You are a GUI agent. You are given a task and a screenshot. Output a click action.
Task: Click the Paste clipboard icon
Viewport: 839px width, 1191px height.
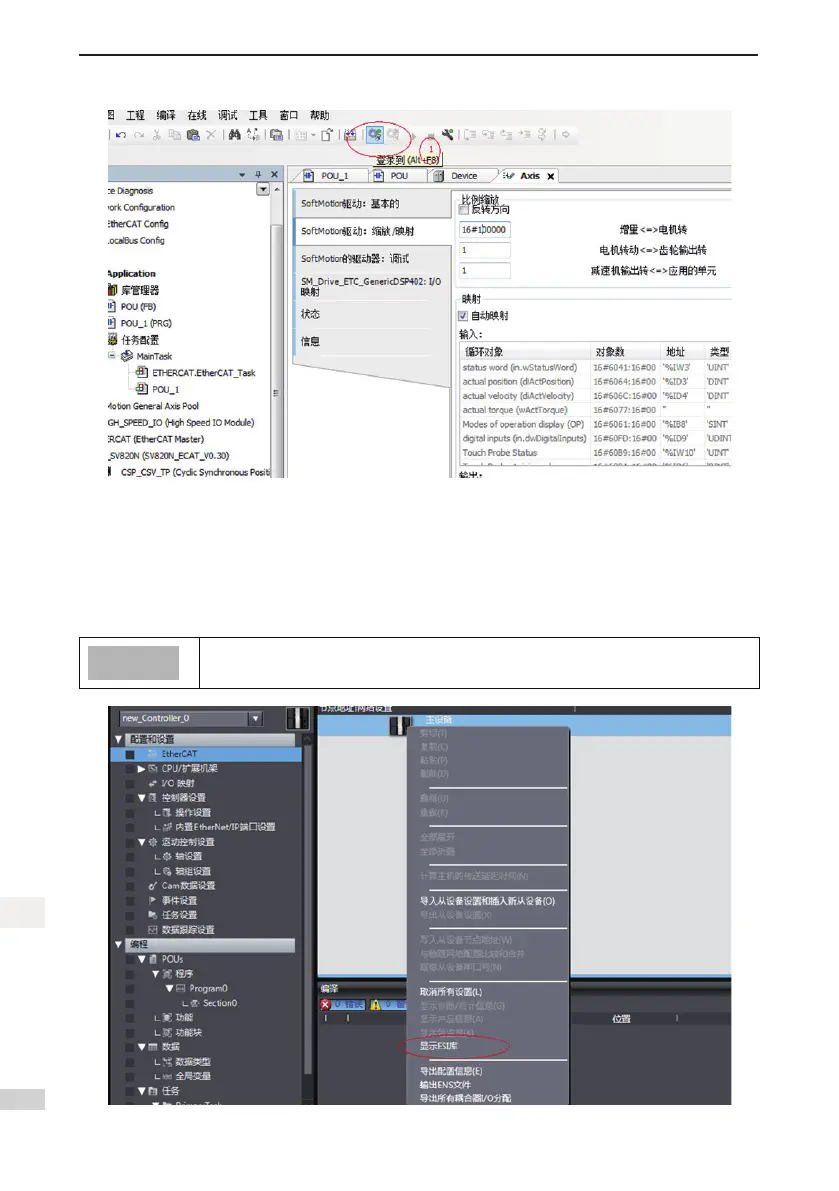[x=193, y=135]
